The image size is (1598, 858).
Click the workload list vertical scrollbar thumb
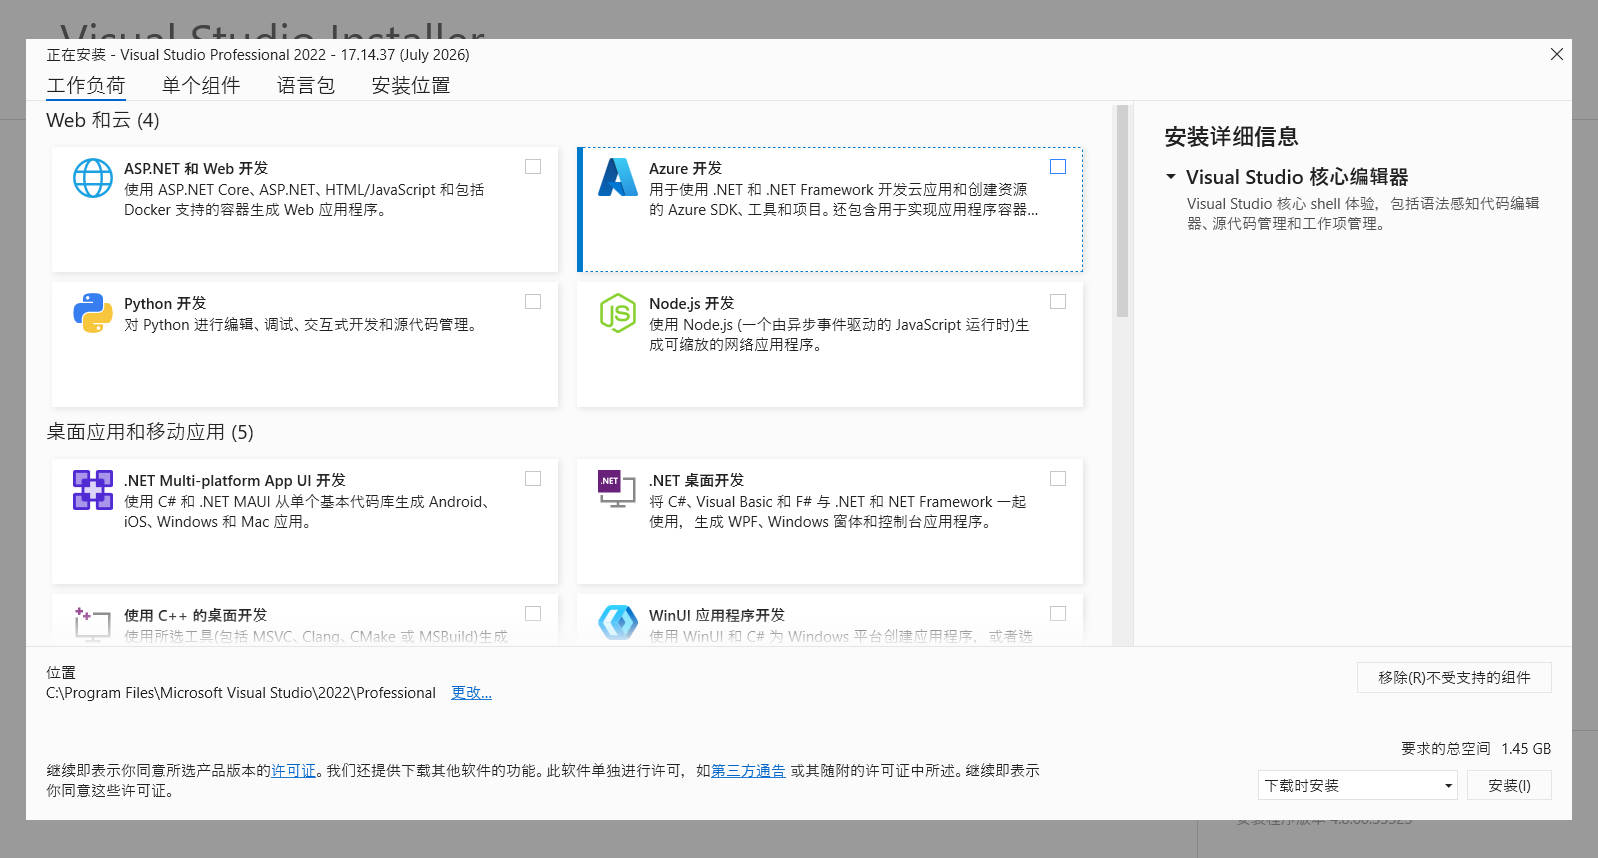pos(1122,211)
